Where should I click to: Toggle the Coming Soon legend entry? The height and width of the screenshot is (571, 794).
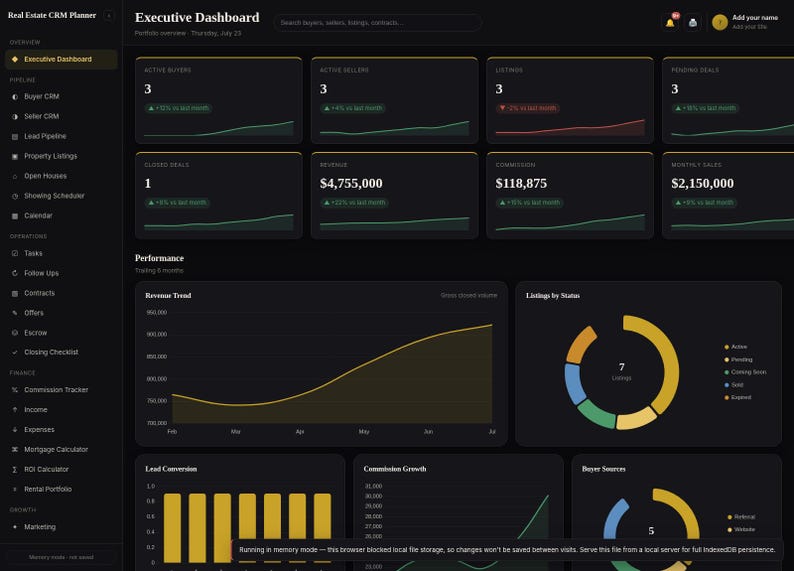click(x=745, y=372)
